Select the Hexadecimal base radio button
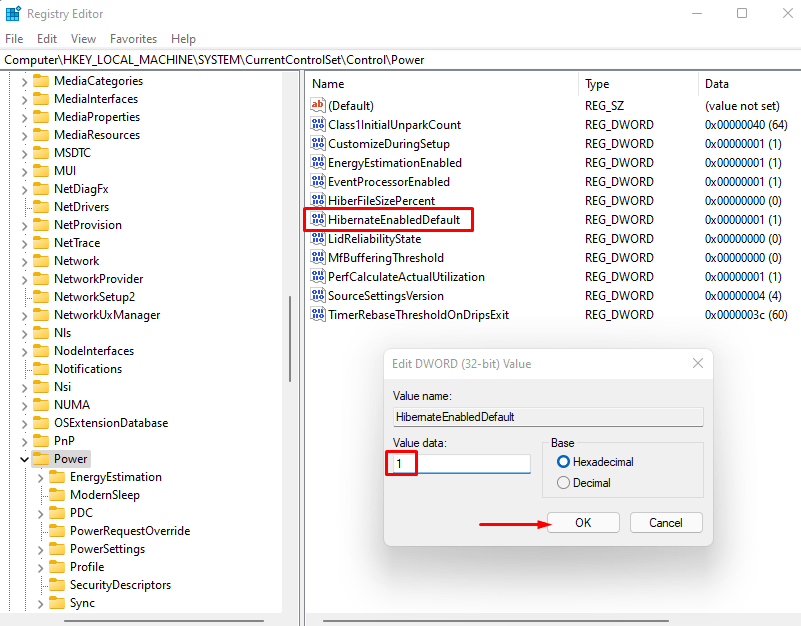The height and width of the screenshot is (626, 801). [x=563, y=461]
